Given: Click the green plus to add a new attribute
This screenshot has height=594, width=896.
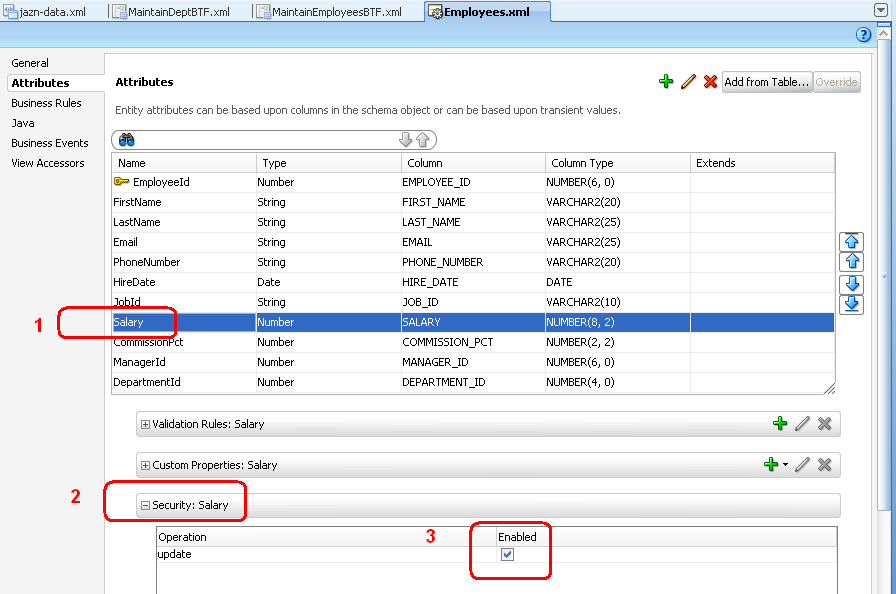Looking at the screenshot, I should 667,81.
